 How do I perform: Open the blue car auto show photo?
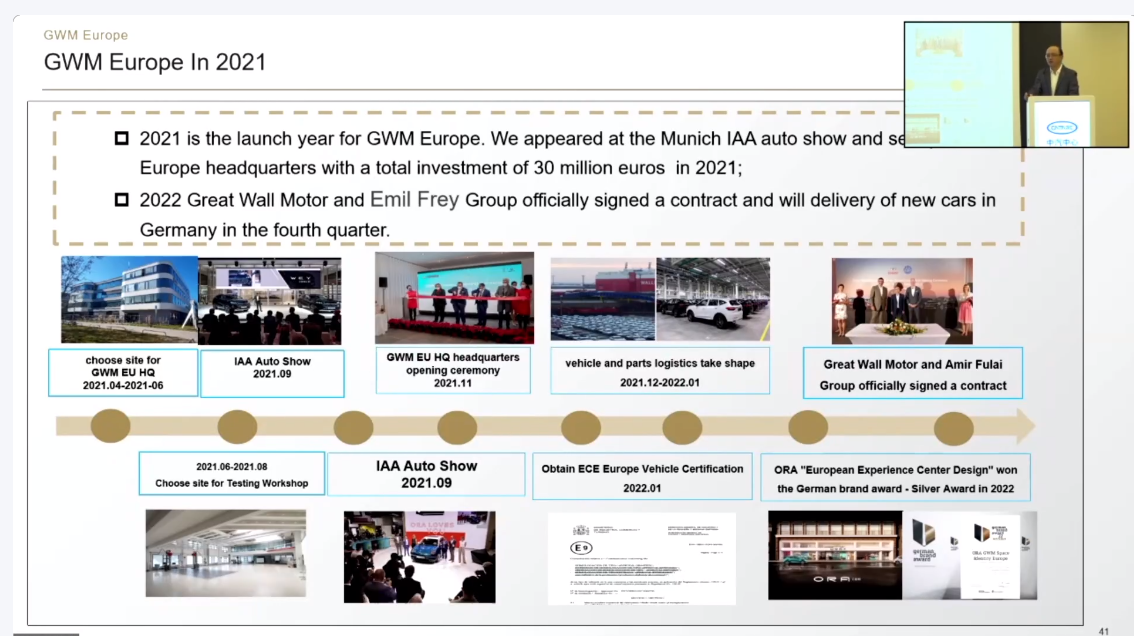point(419,557)
